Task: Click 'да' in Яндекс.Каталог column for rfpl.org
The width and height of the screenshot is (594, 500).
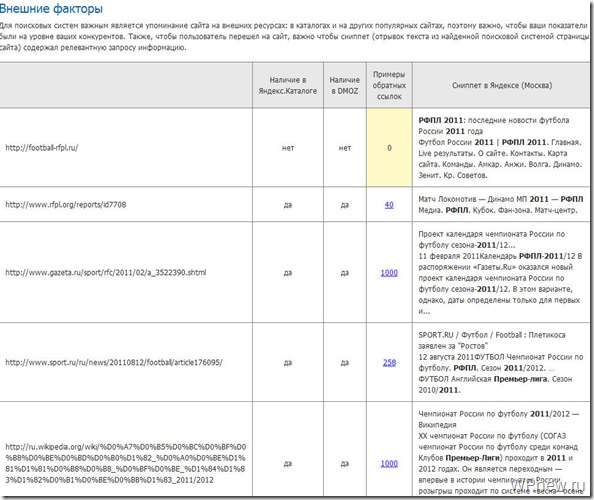Action: (x=288, y=205)
